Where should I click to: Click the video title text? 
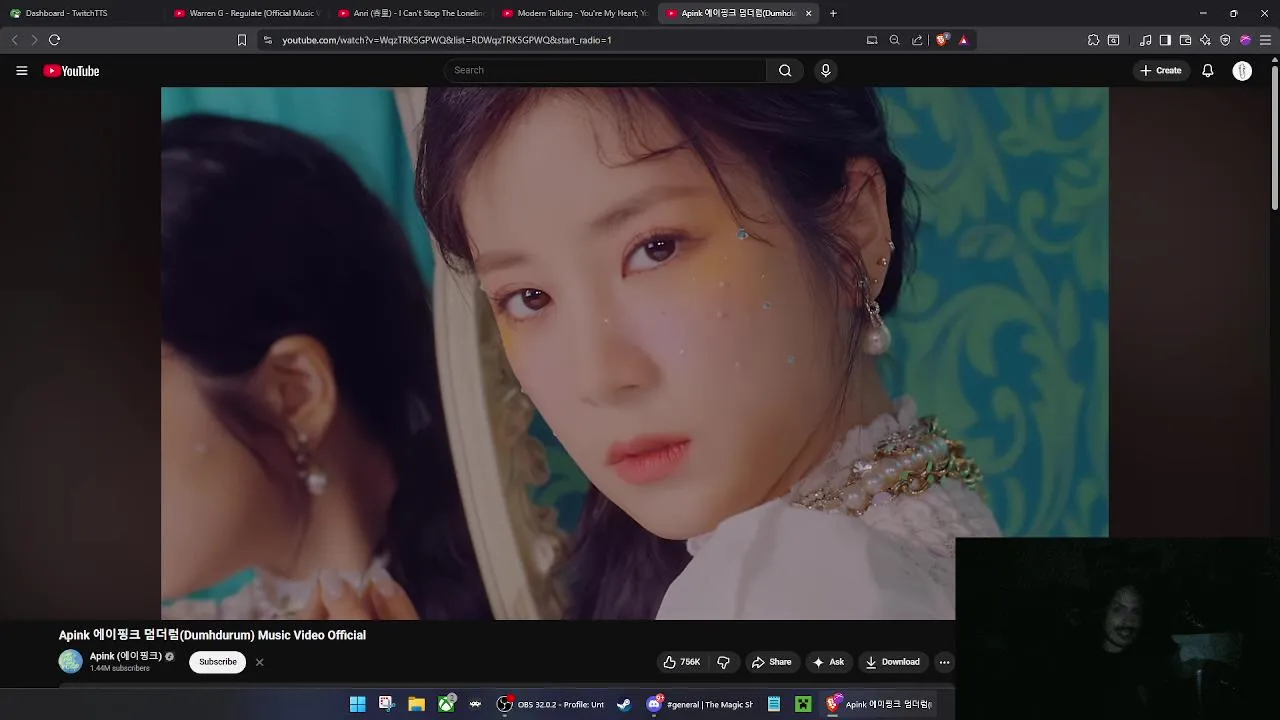tap(212, 635)
